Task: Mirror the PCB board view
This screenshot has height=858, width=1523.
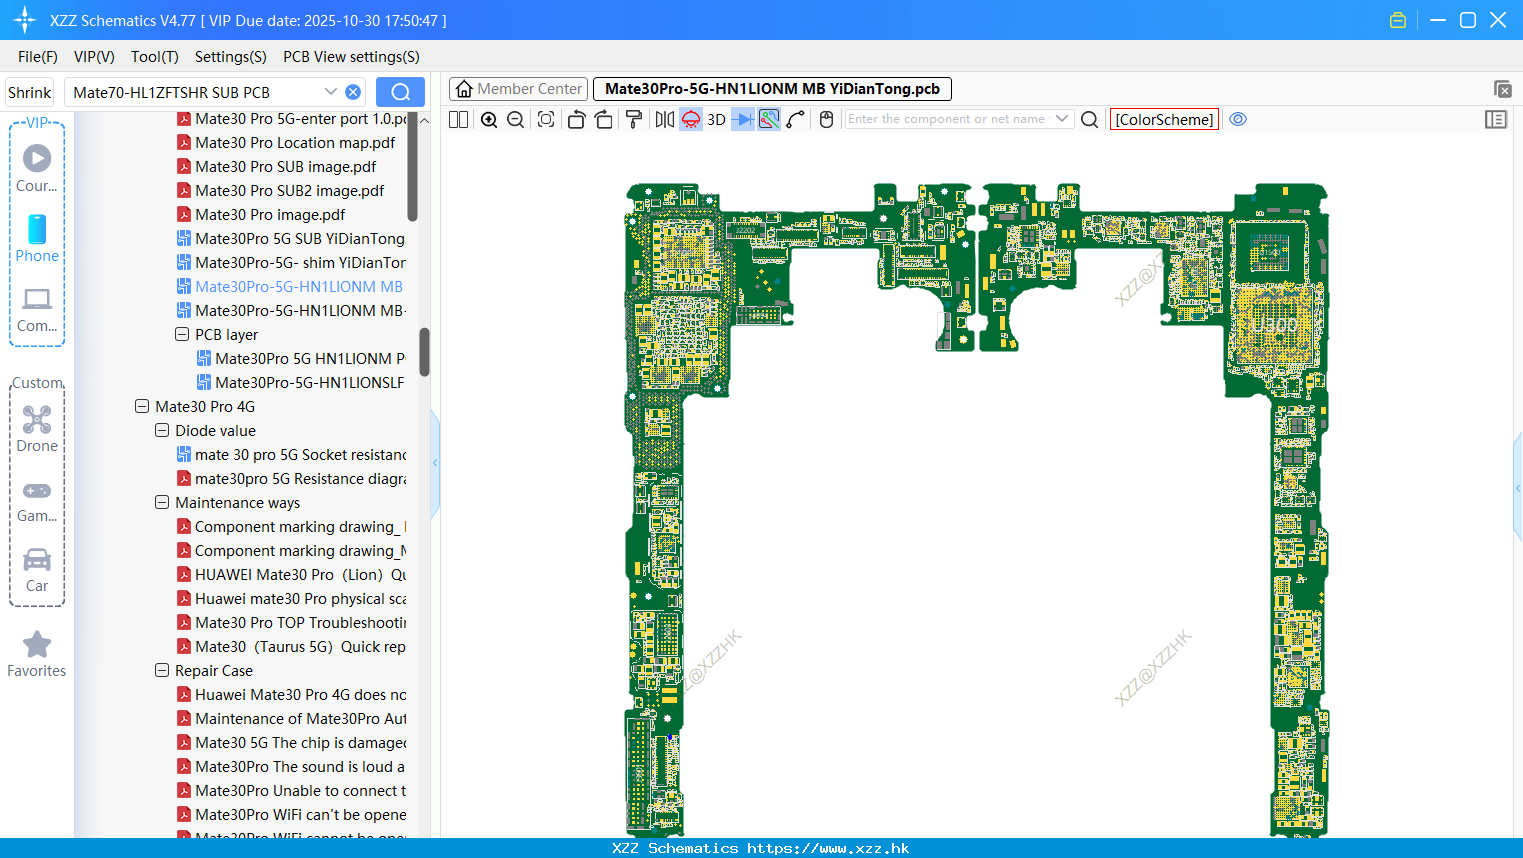Action: pyautogui.click(x=665, y=119)
